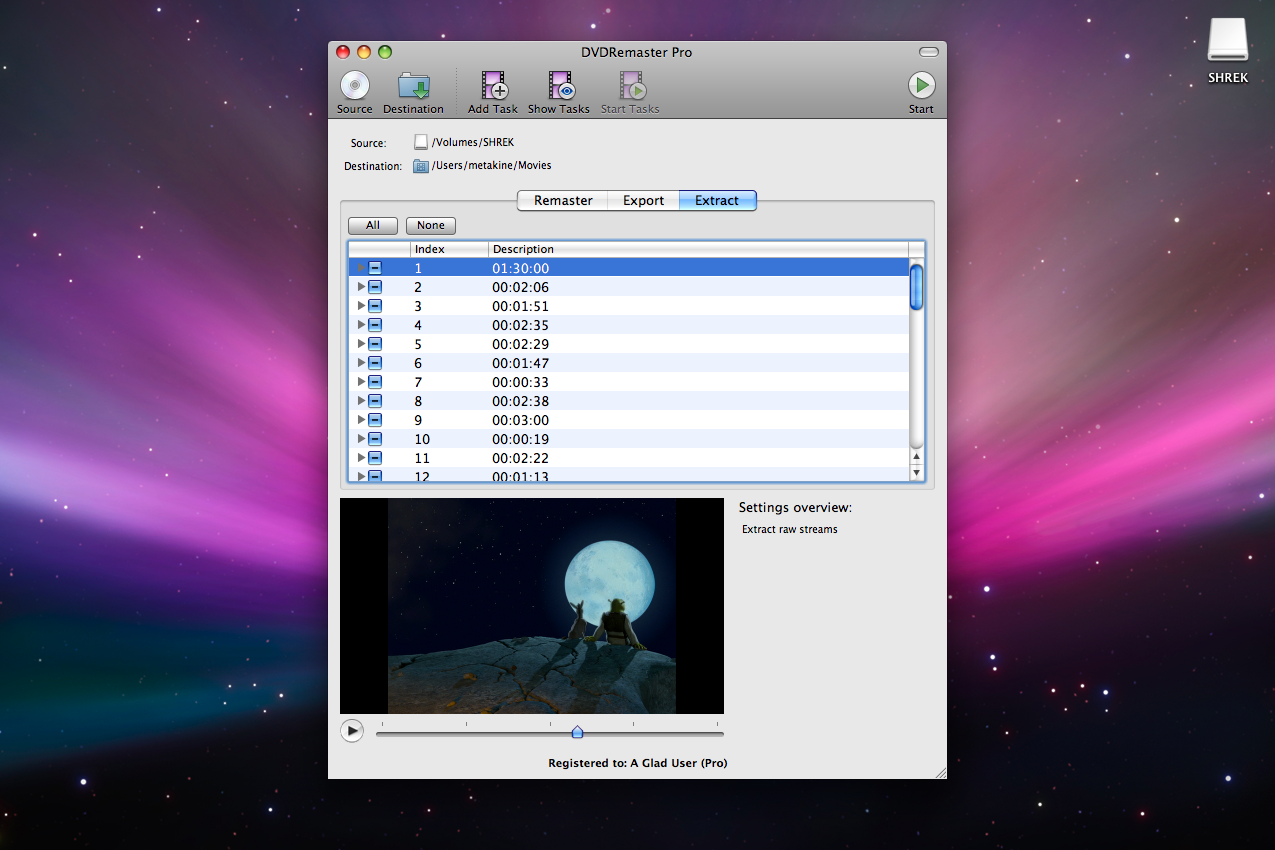Expand the disclosure triangle for index 2
This screenshot has width=1275, height=850.
pyautogui.click(x=361, y=287)
